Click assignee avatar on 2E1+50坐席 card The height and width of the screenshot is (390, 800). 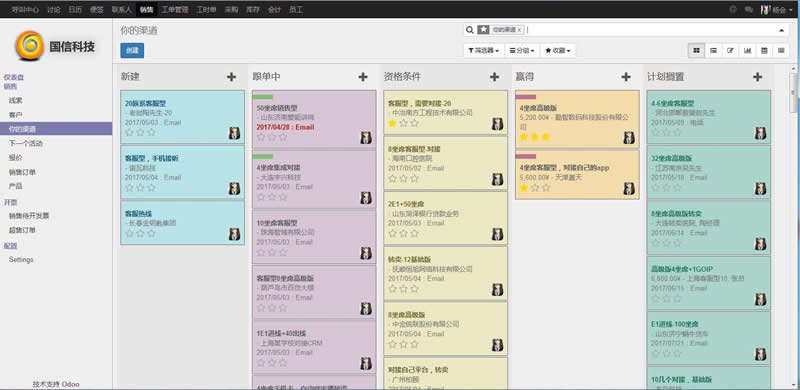(497, 234)
